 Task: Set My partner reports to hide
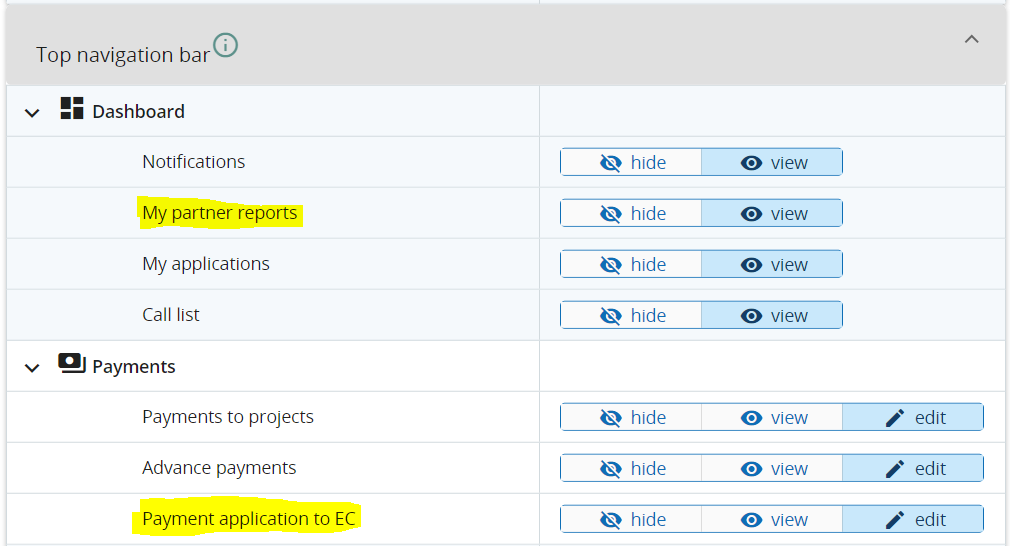tap(631, 214)
